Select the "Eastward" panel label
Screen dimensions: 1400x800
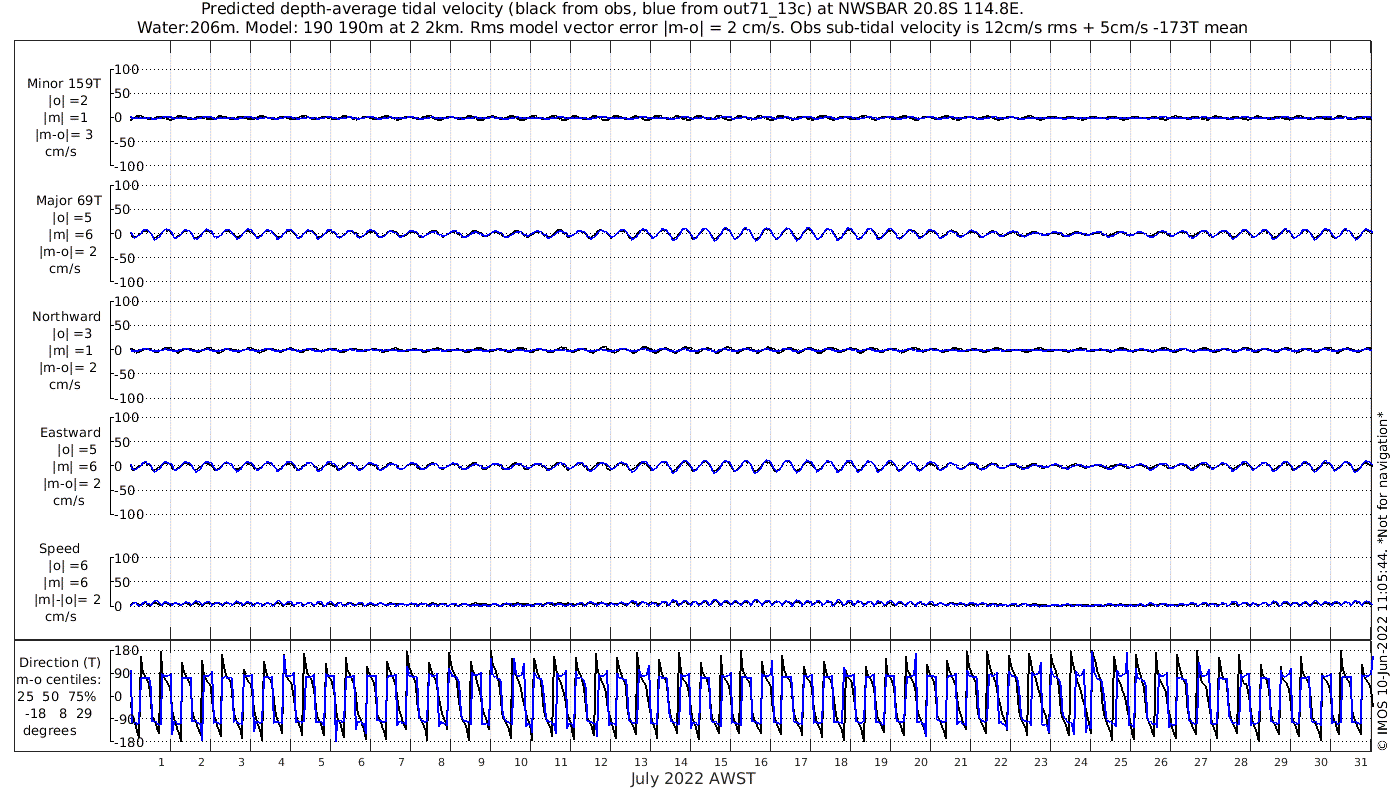click(x=70, y=433)
